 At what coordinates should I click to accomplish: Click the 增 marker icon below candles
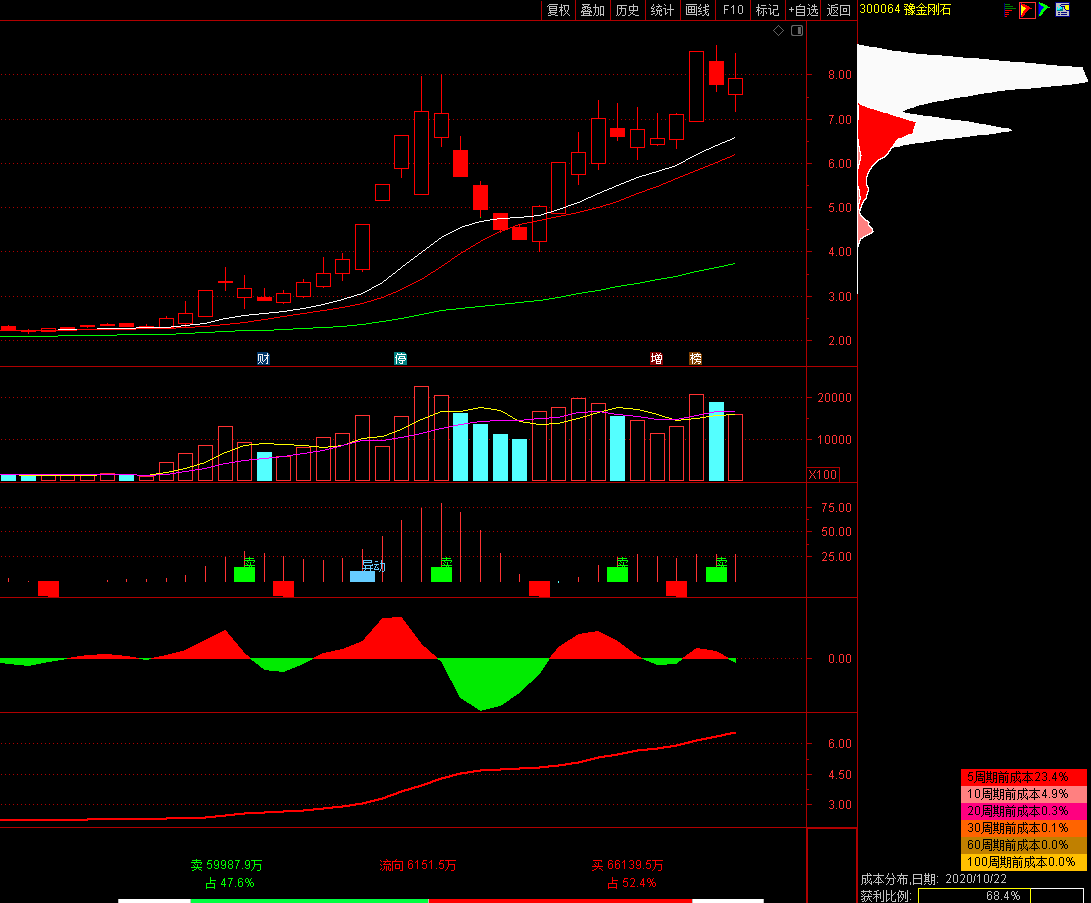click(657, 359)
